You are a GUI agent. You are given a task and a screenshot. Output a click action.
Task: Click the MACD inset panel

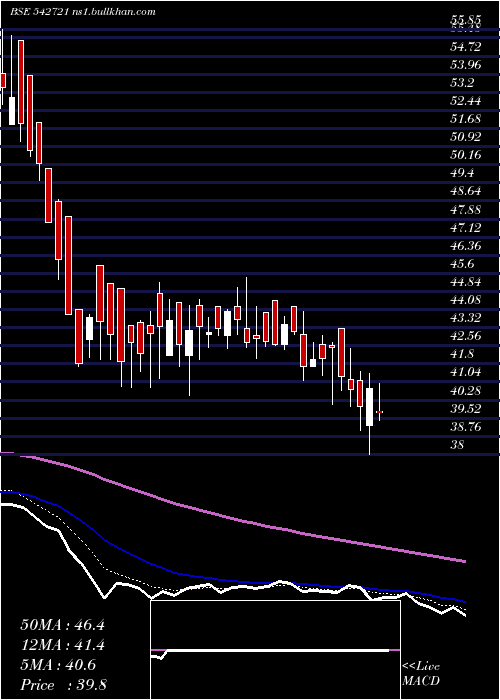click(x=275, y=650)
